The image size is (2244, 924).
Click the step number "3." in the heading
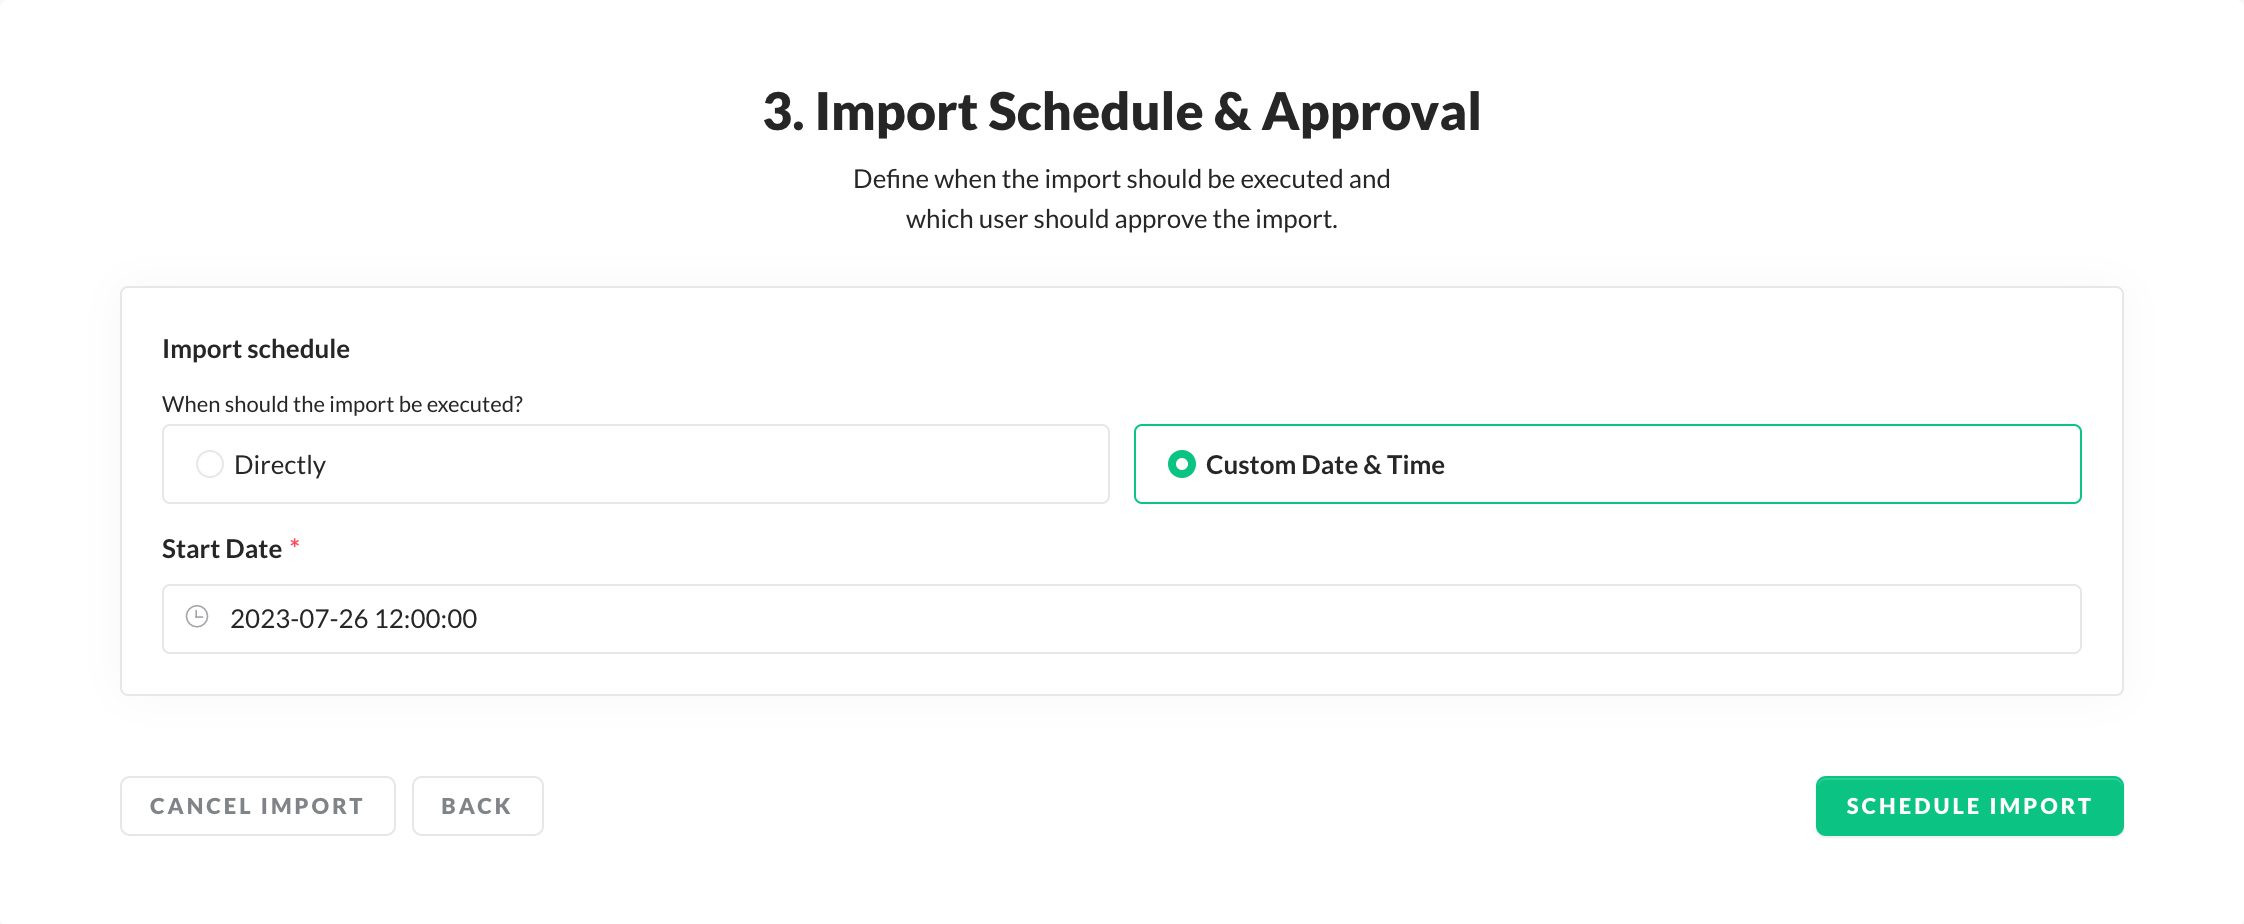coord(784,111)
